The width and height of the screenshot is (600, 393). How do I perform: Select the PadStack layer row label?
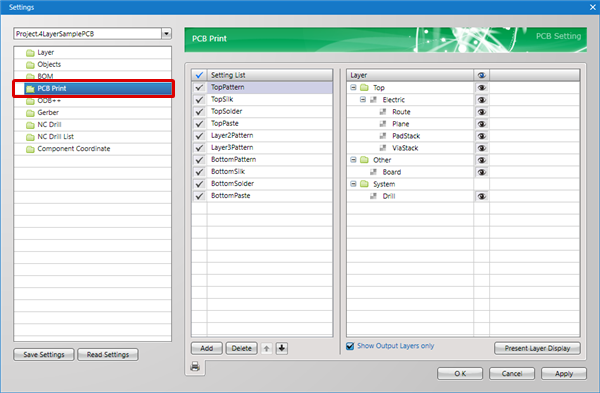click(406, 136)
